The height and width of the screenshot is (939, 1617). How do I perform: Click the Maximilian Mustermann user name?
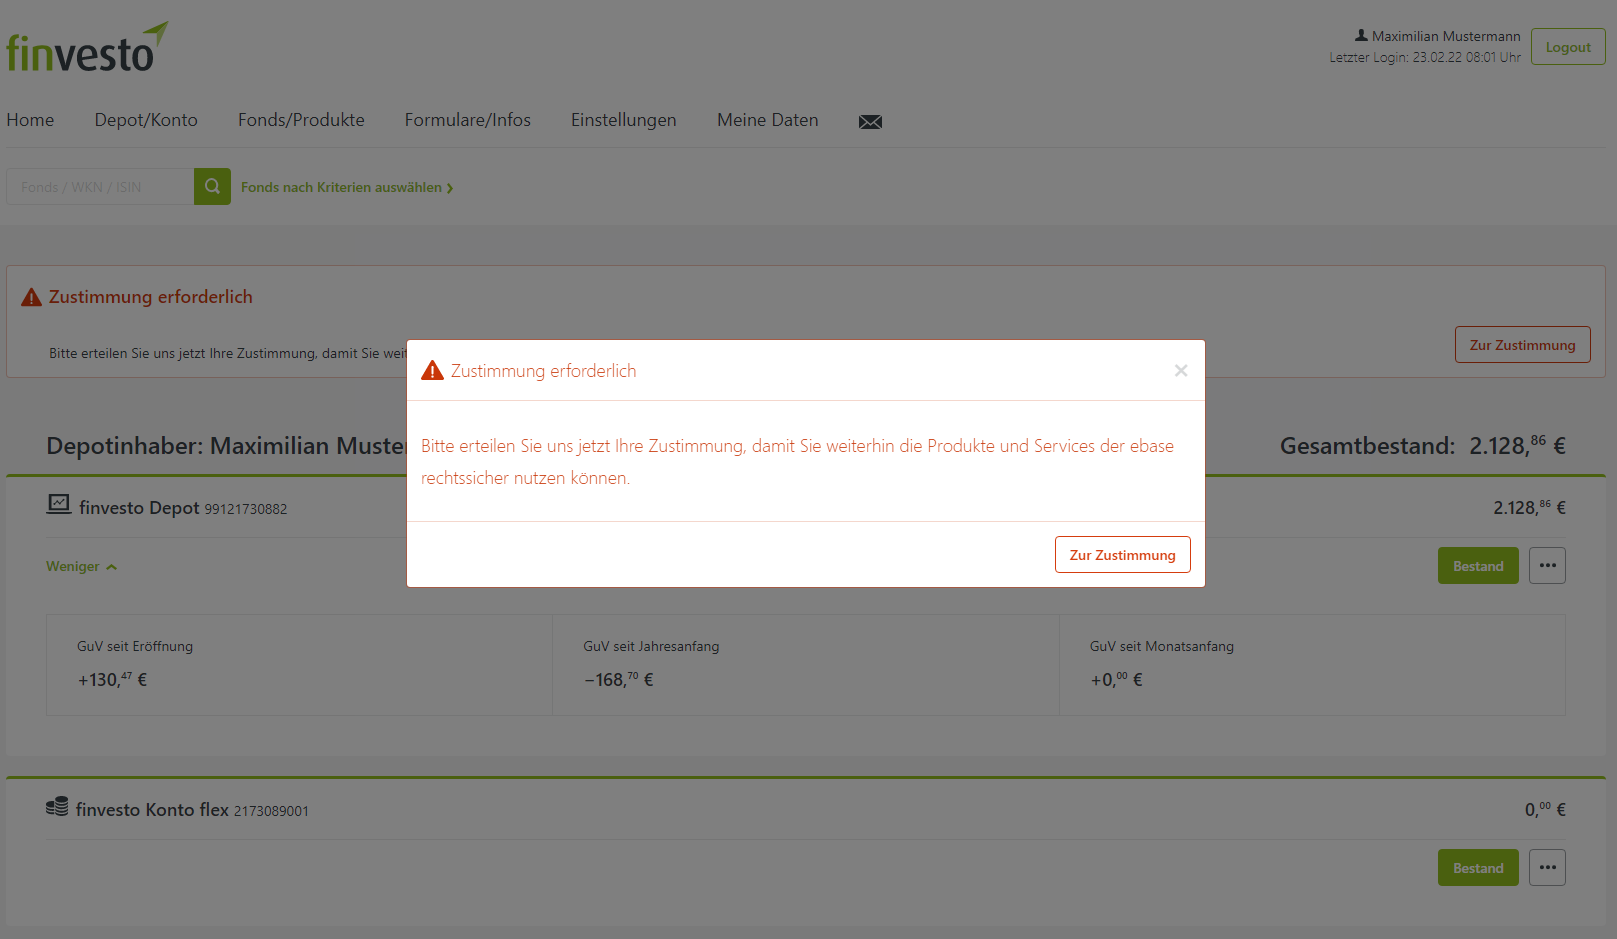coord(1446,36)
